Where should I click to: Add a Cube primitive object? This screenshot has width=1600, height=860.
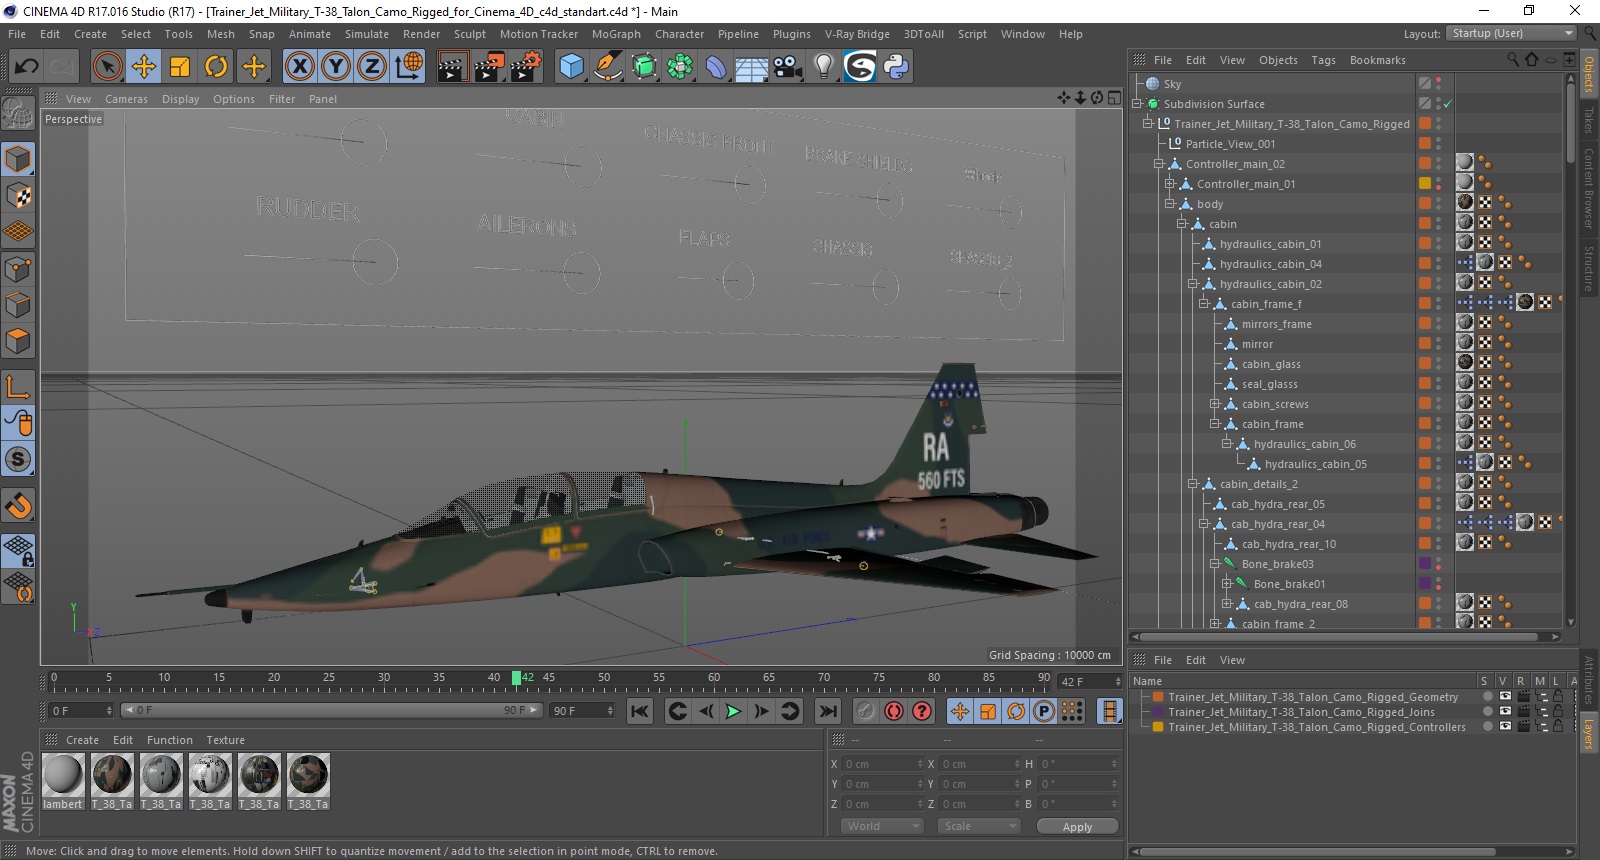(571, 67)
